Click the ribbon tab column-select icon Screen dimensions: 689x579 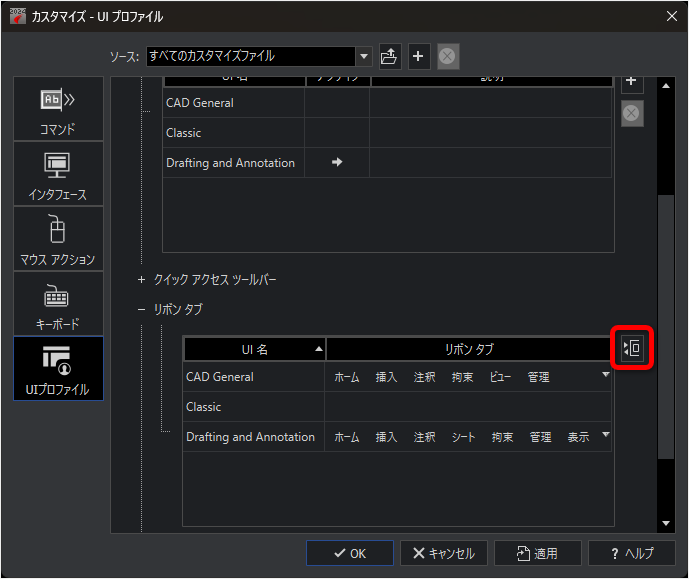tap(632, 348)
